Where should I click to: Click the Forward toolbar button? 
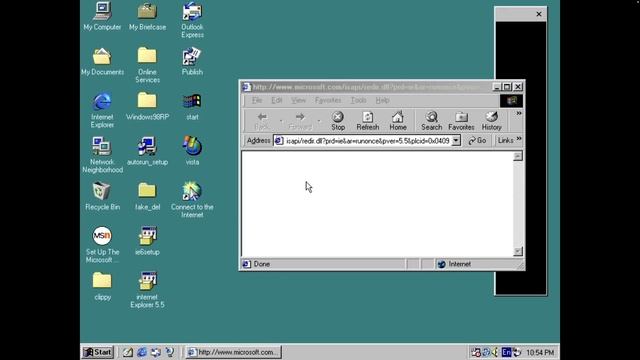coord(300,121)
